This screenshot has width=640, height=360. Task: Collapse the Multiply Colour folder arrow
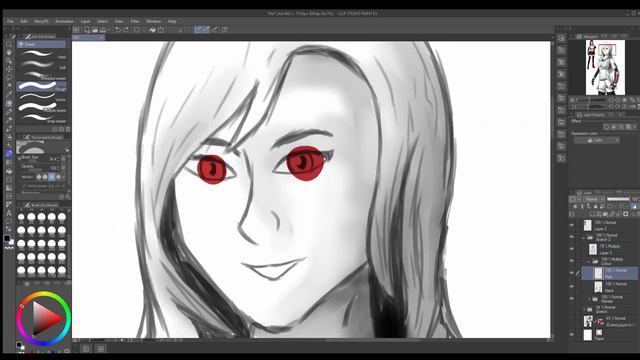(589, 261)
